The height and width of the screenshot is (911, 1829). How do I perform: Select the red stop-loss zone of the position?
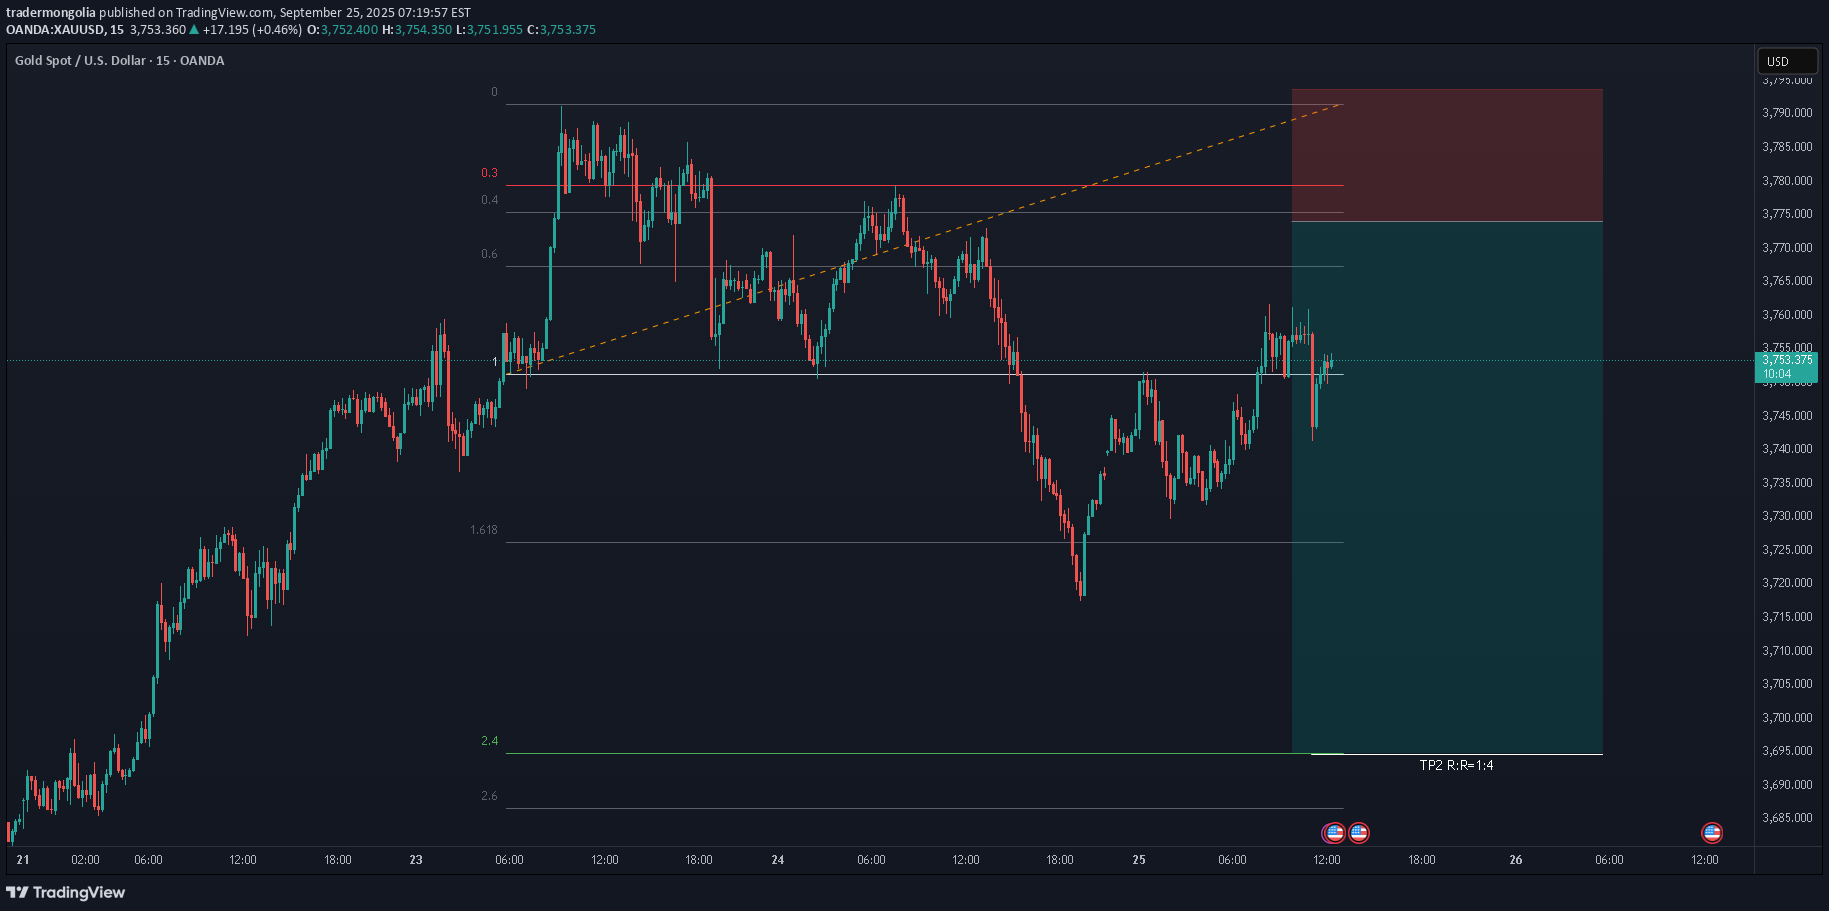(1446, 155)
